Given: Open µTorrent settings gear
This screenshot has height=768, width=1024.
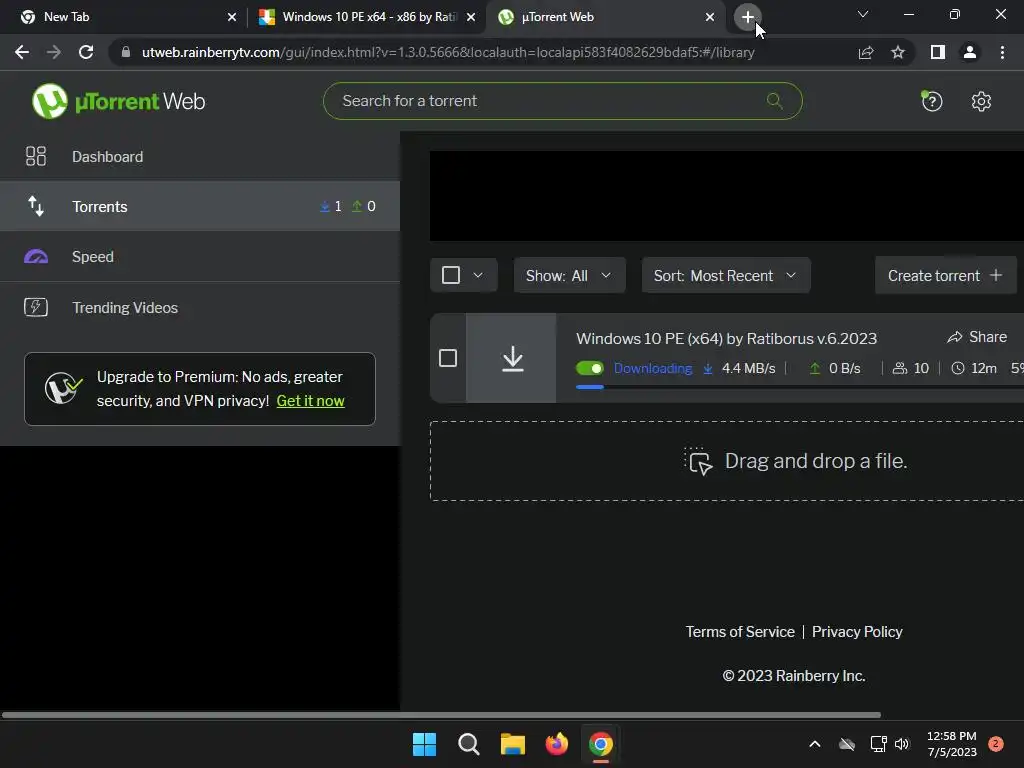Looking at the screenshot, I should 981,101.
